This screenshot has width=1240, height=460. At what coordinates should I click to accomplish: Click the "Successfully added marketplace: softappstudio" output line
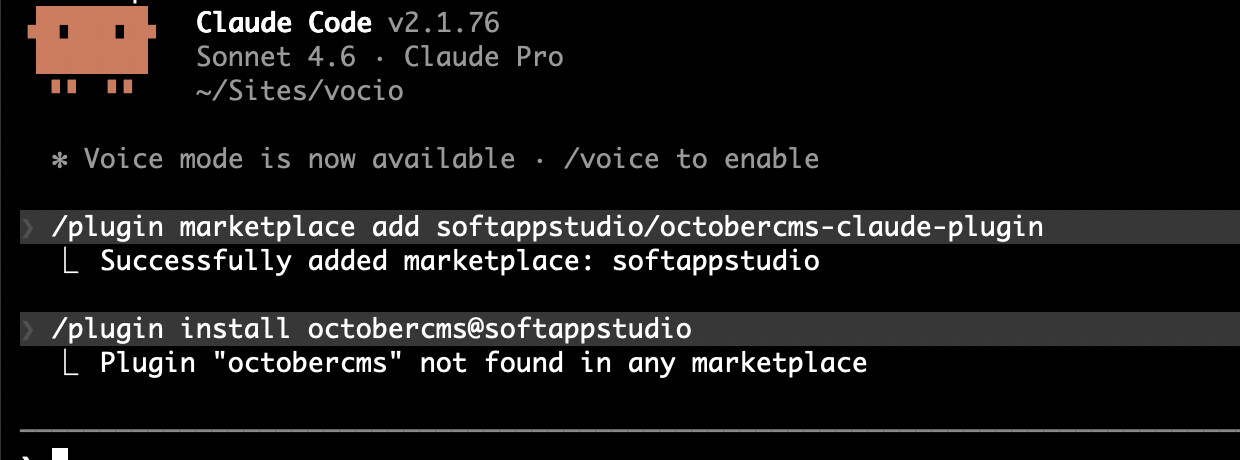click(459, 262)
